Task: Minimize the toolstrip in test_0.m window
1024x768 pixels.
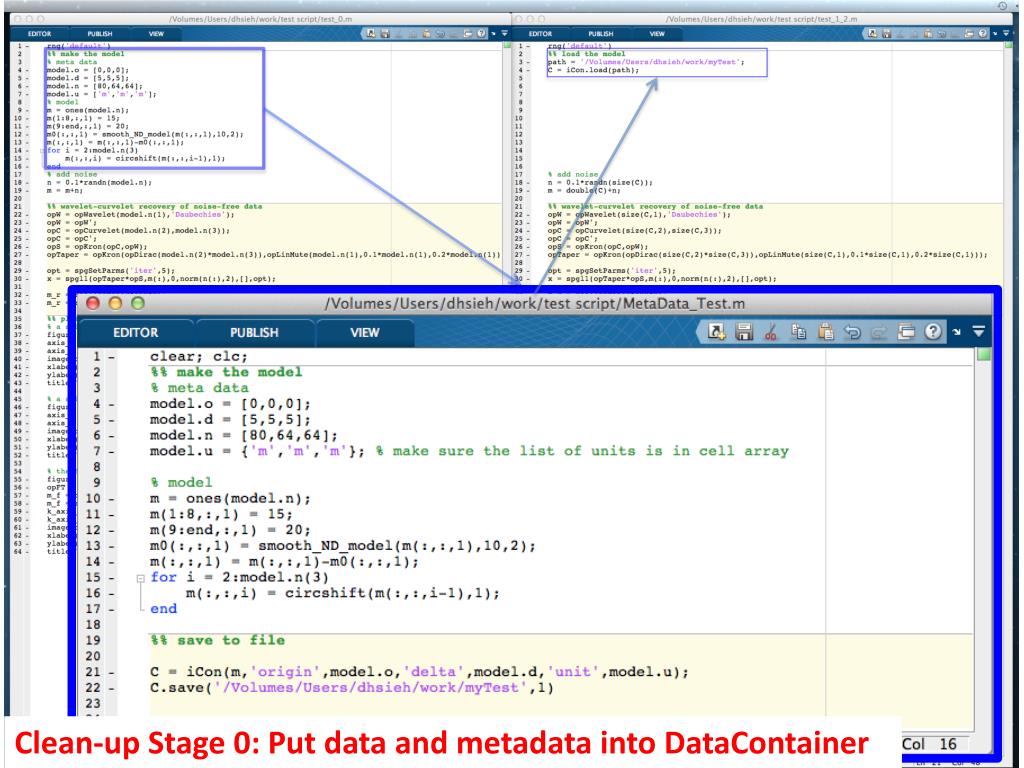Action: coord(504,33)
